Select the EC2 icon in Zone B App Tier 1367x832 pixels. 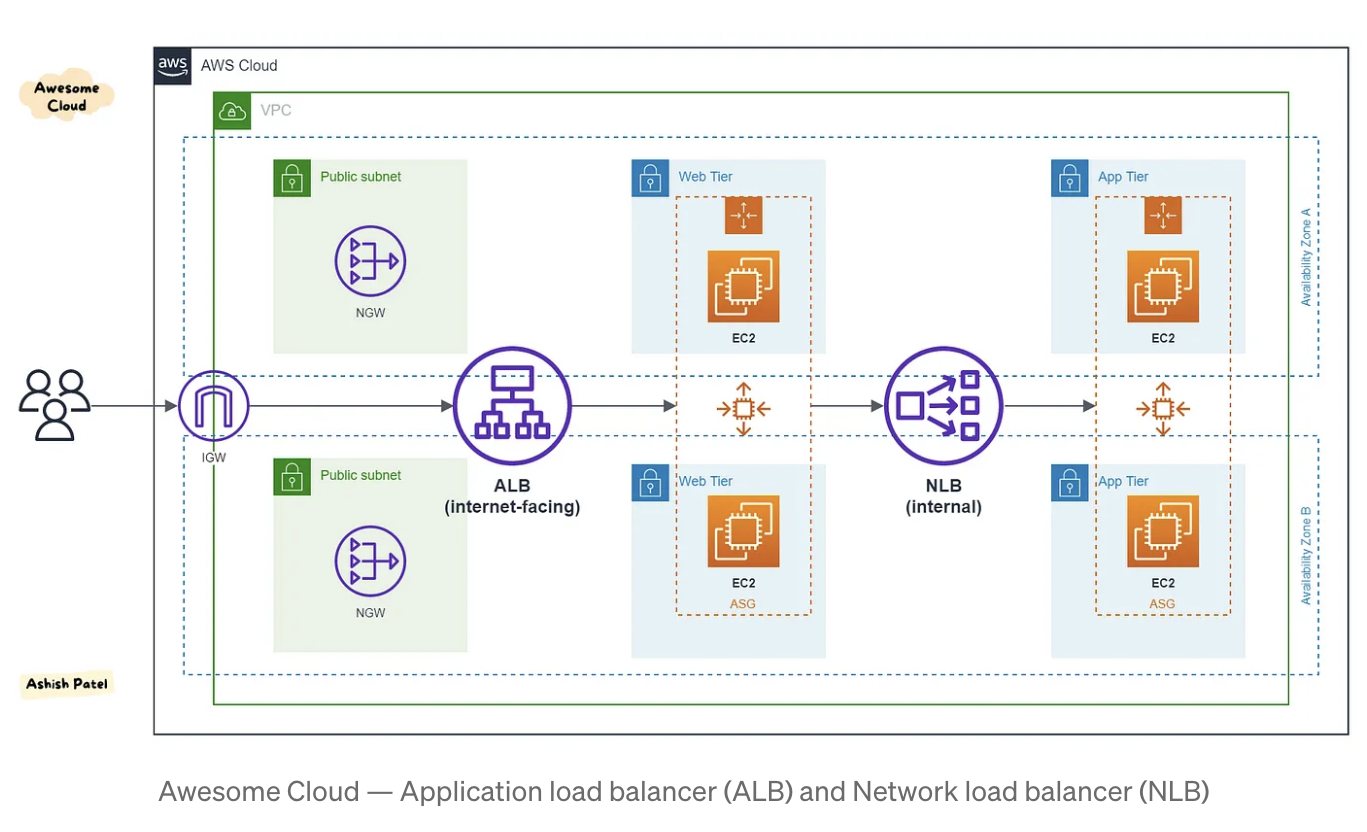(x=1163, y=531)
